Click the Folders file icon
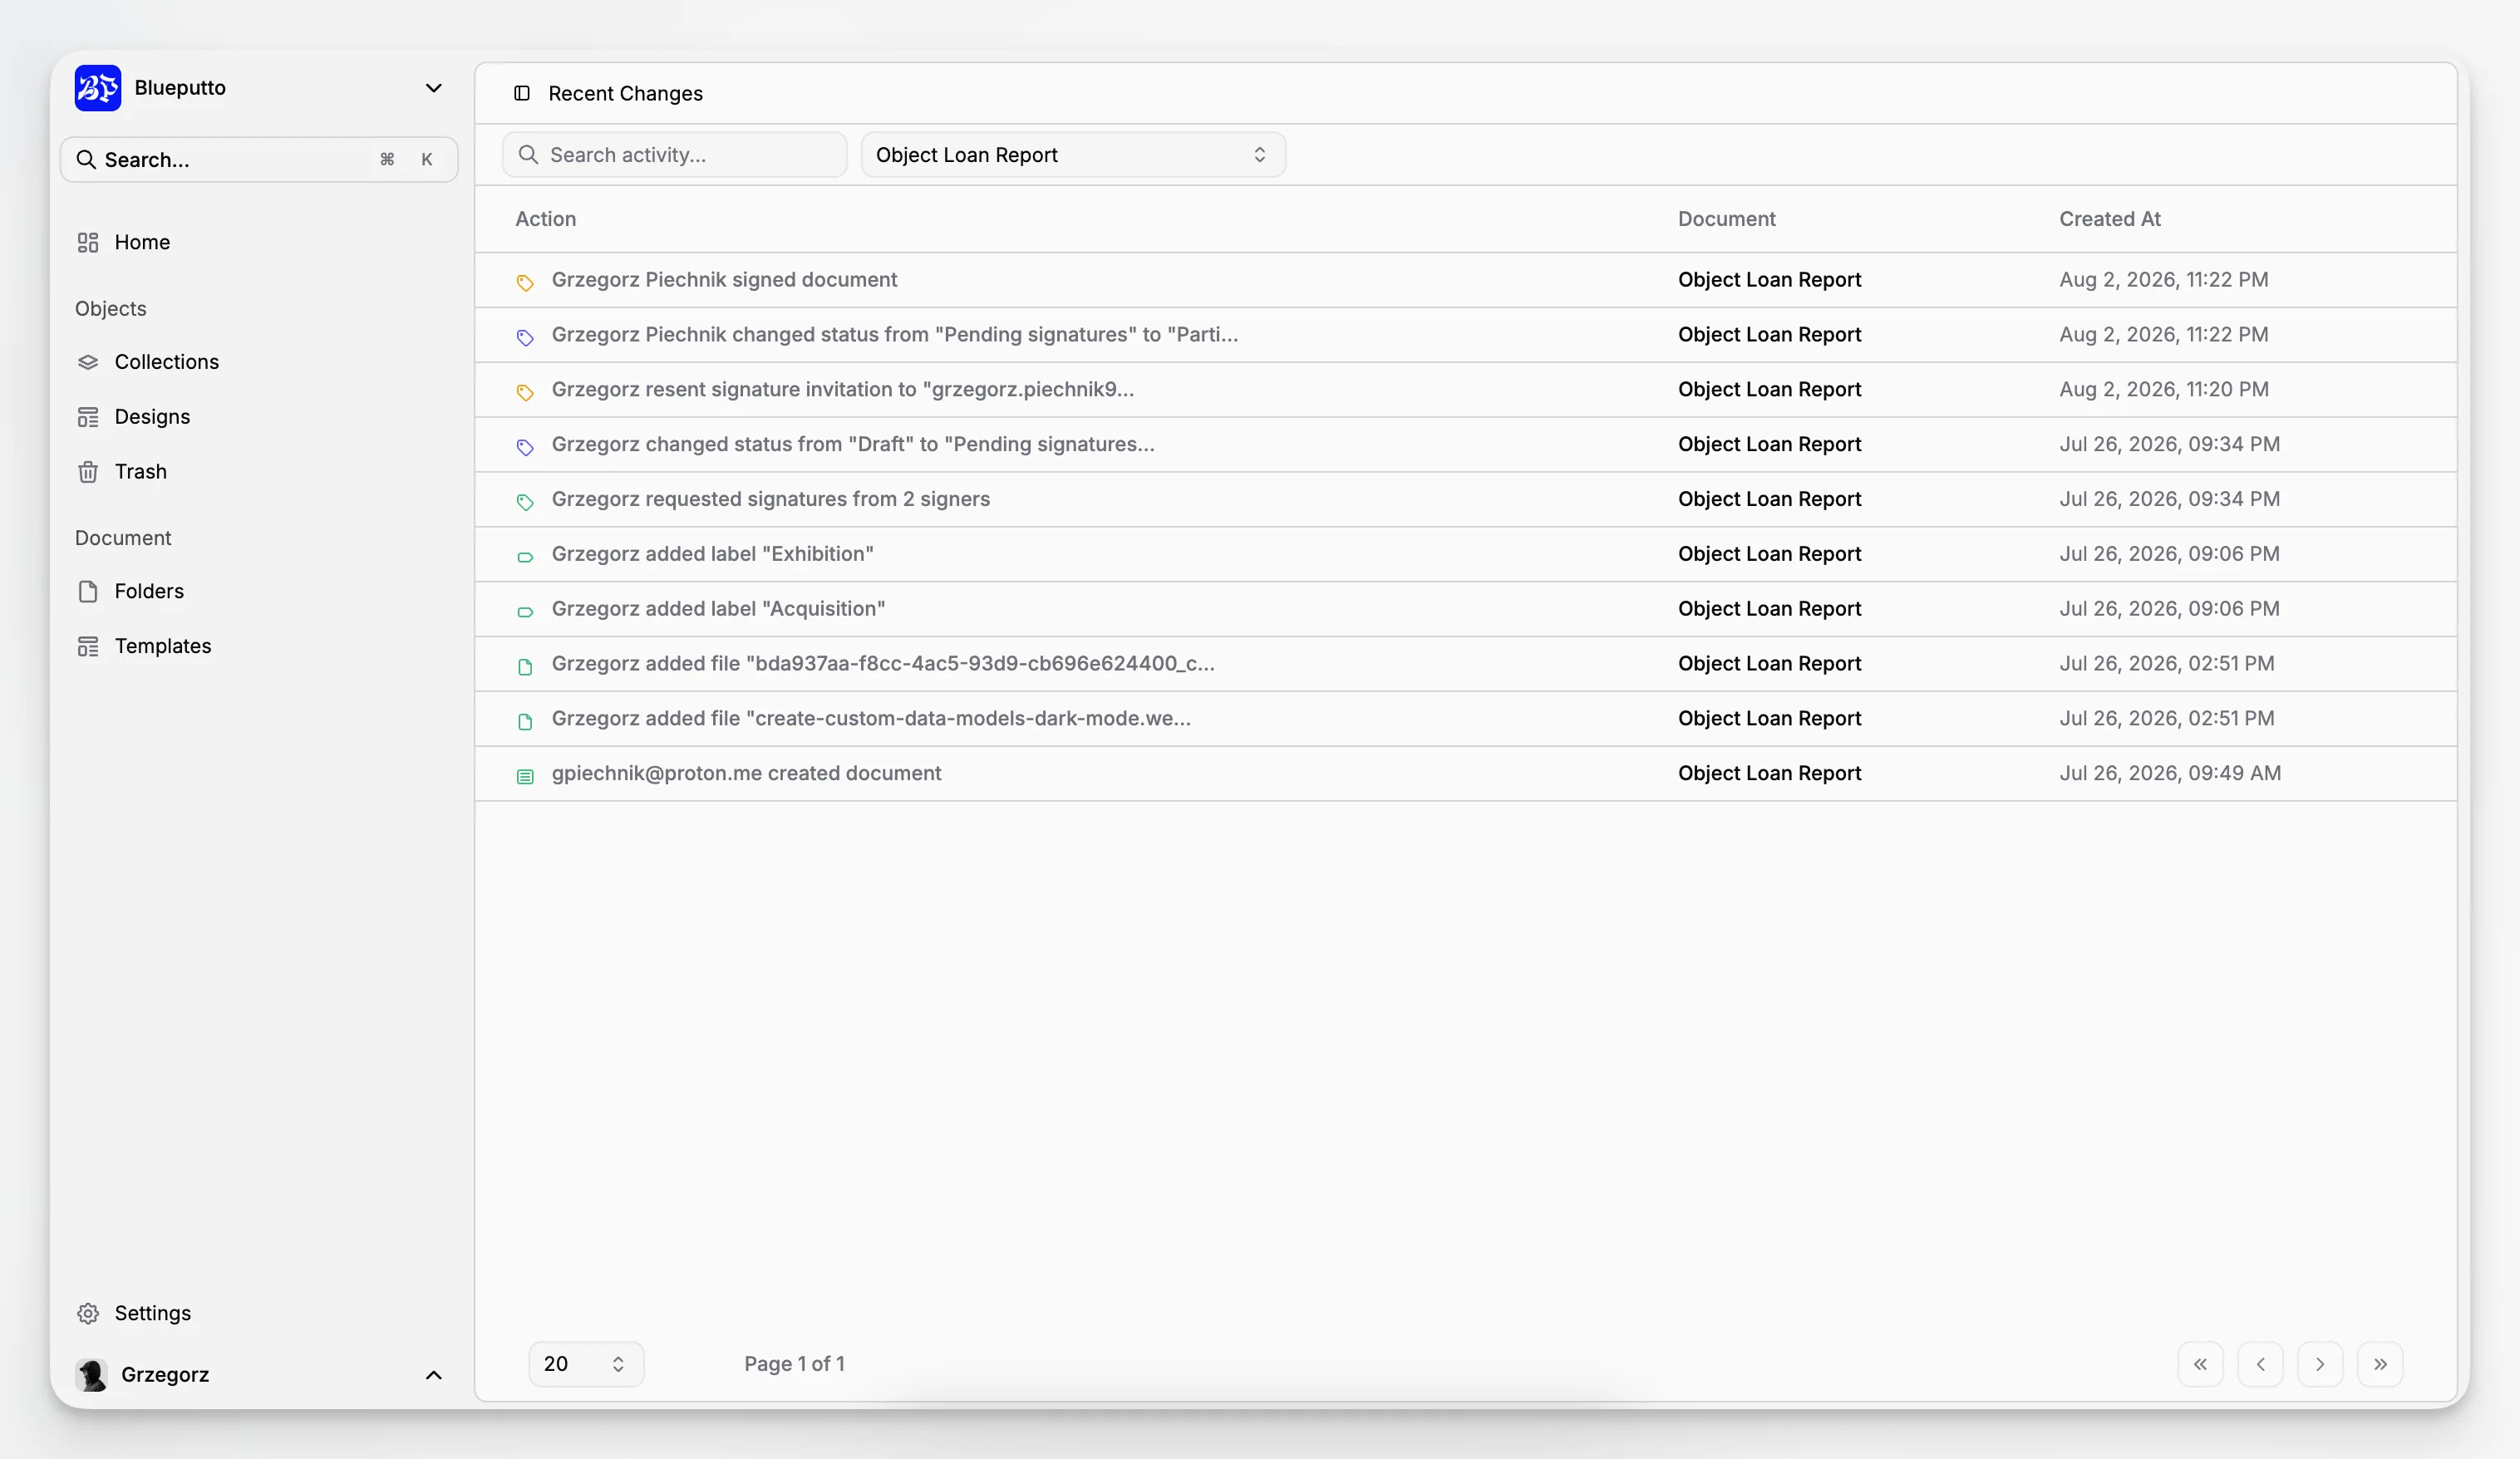Viewport: 2520px width, 1459px height. click(88, 592)
